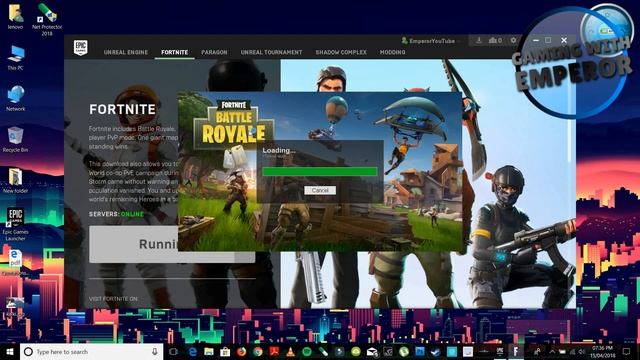640x360 pixels.
Task: Open File Explorer from the taskbar
Action: click(209, 351)
